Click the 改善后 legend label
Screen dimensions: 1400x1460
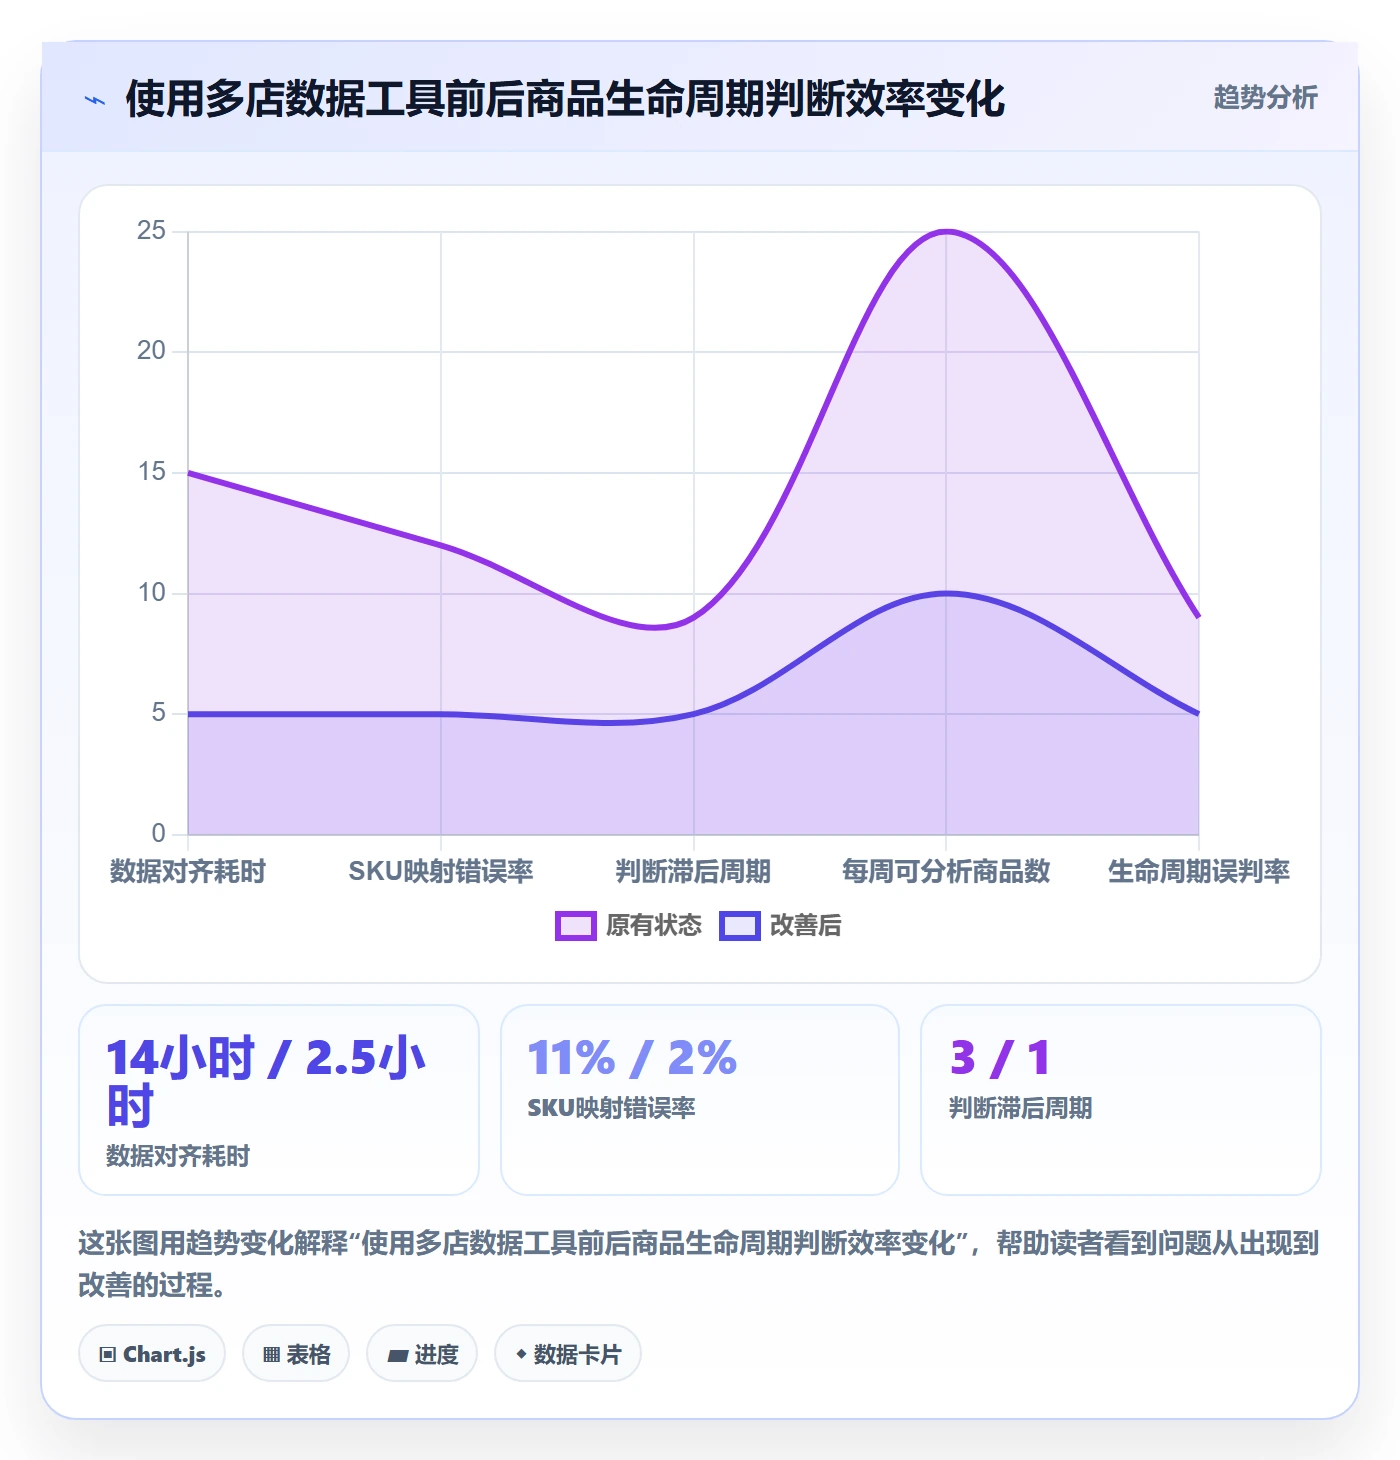[x=806, y=926]
